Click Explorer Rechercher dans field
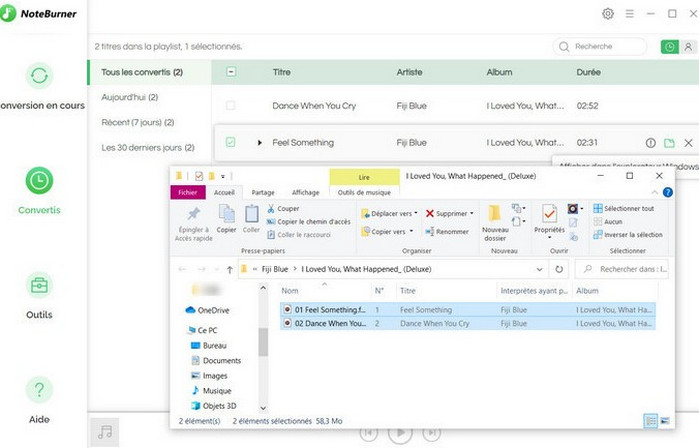This screenshot has height=448, width=699. click(x=622, y=269)
